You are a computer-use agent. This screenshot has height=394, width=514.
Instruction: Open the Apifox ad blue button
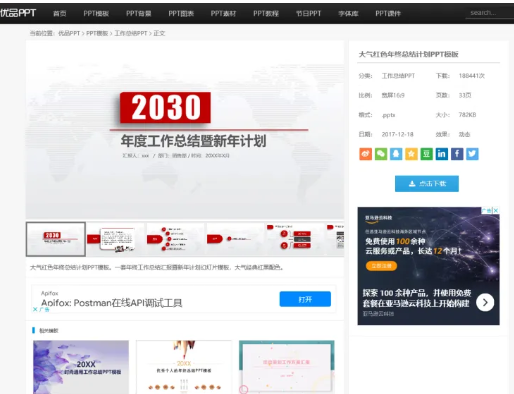point(305,299)
